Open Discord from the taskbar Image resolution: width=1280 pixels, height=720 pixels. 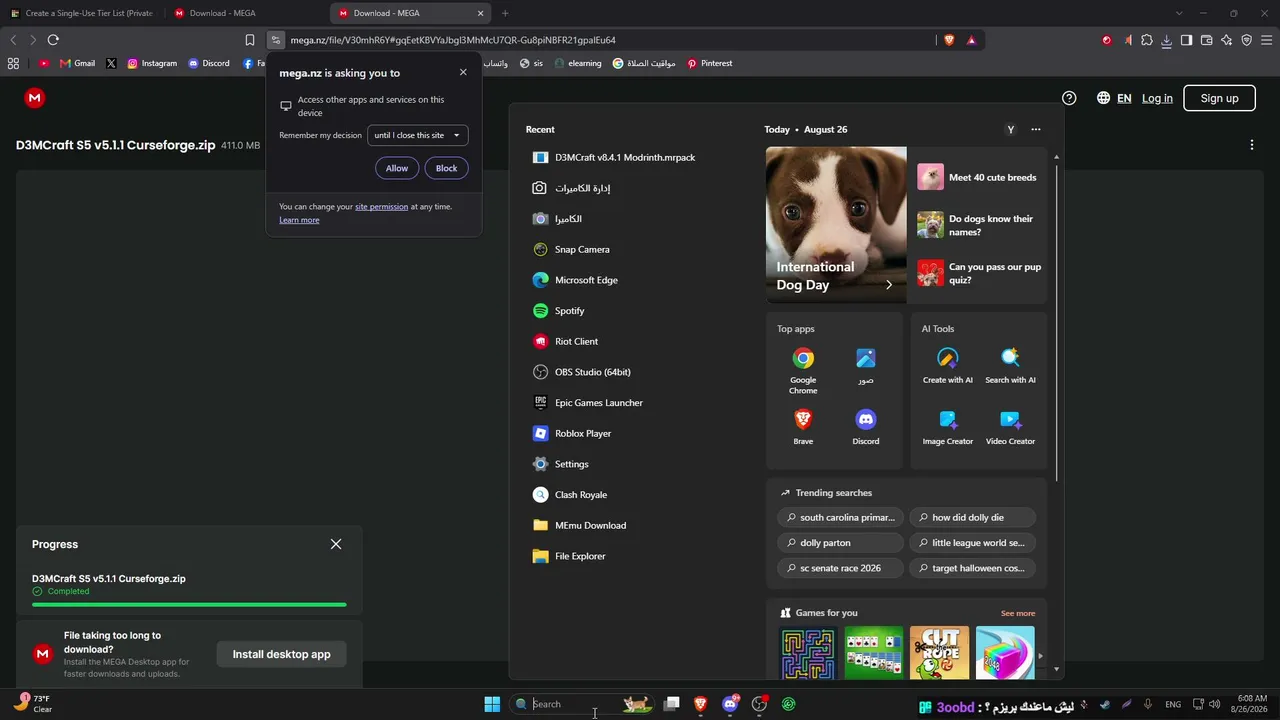pos(730,704)
